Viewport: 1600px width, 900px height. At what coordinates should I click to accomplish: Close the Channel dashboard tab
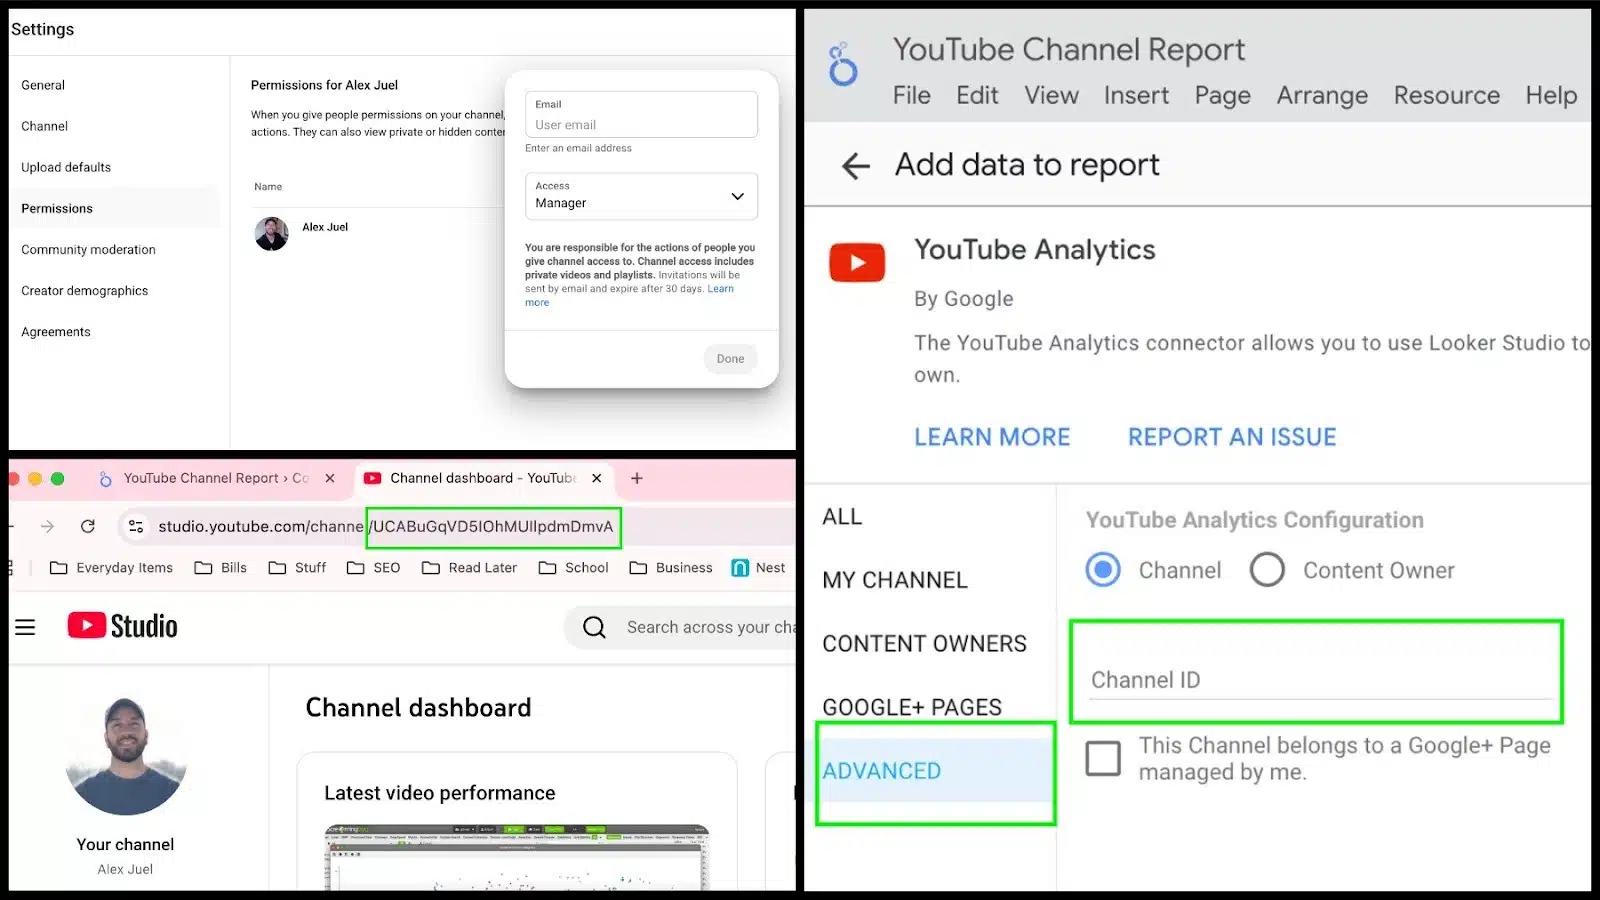[x=597, y=478]
